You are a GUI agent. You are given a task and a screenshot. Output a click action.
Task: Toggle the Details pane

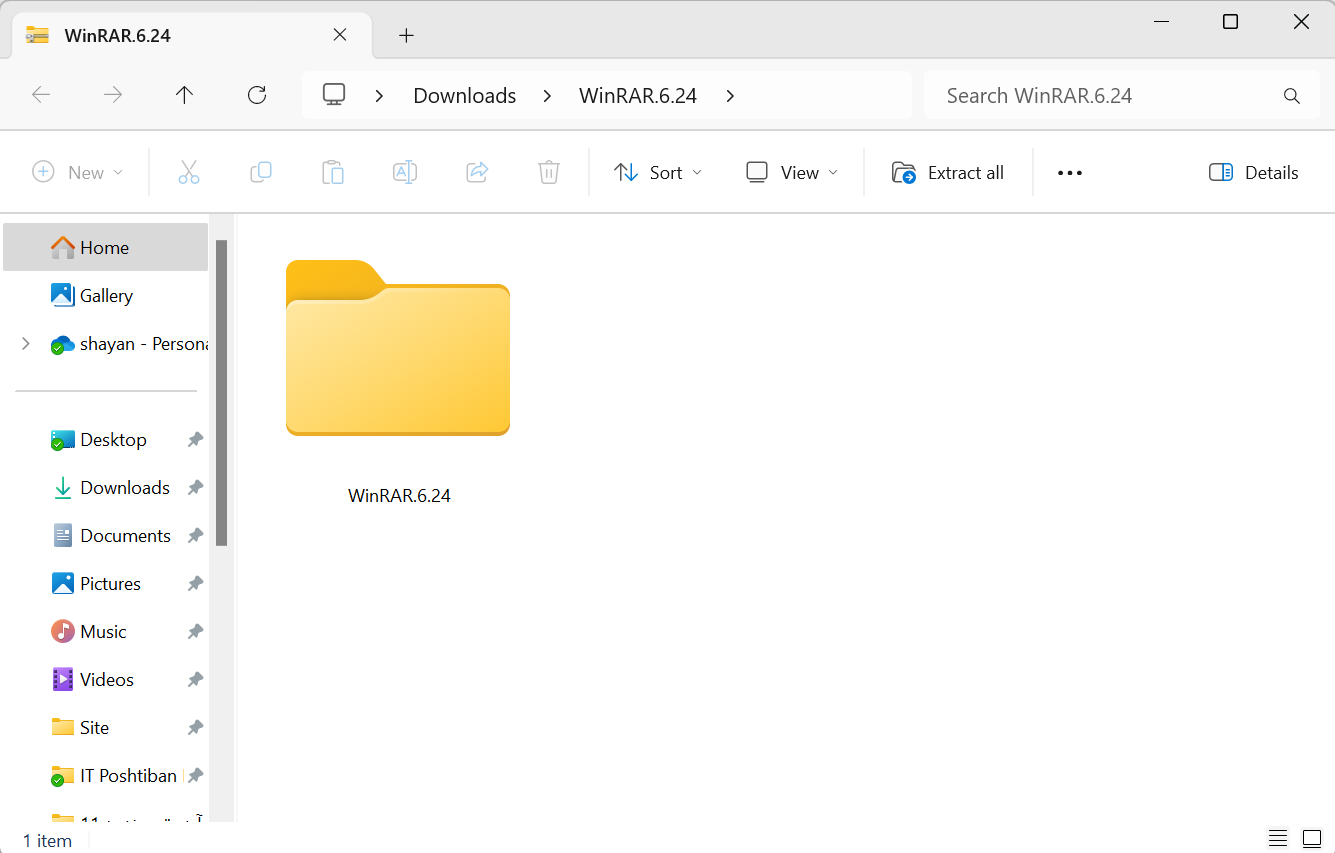1253,172
